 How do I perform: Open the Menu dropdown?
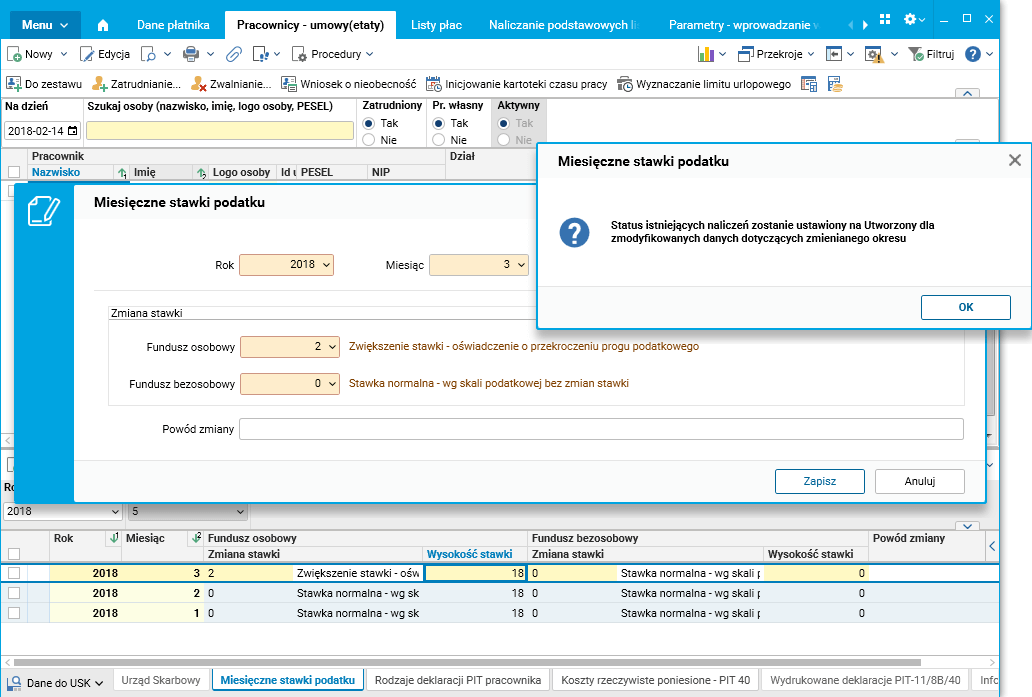point(45,25)
